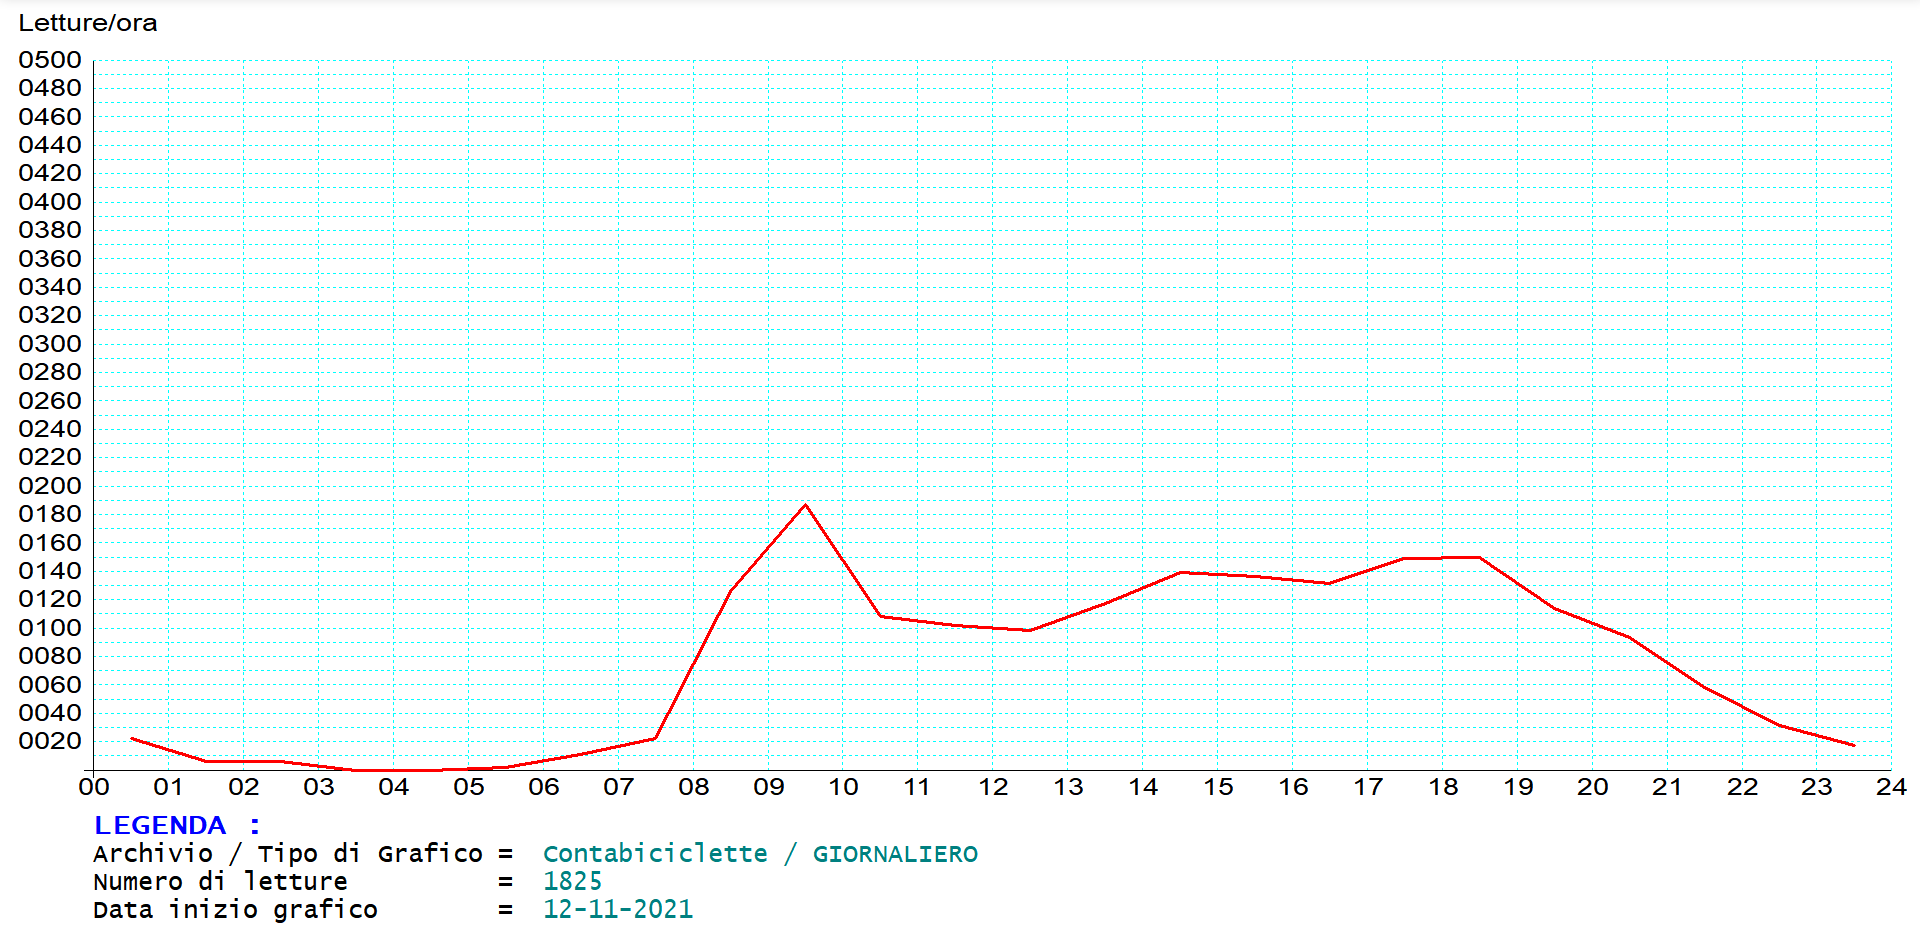Click the 'Letture/ora' axis title
The width and height of the screenshot is (1920, 946).
point(88,23)
